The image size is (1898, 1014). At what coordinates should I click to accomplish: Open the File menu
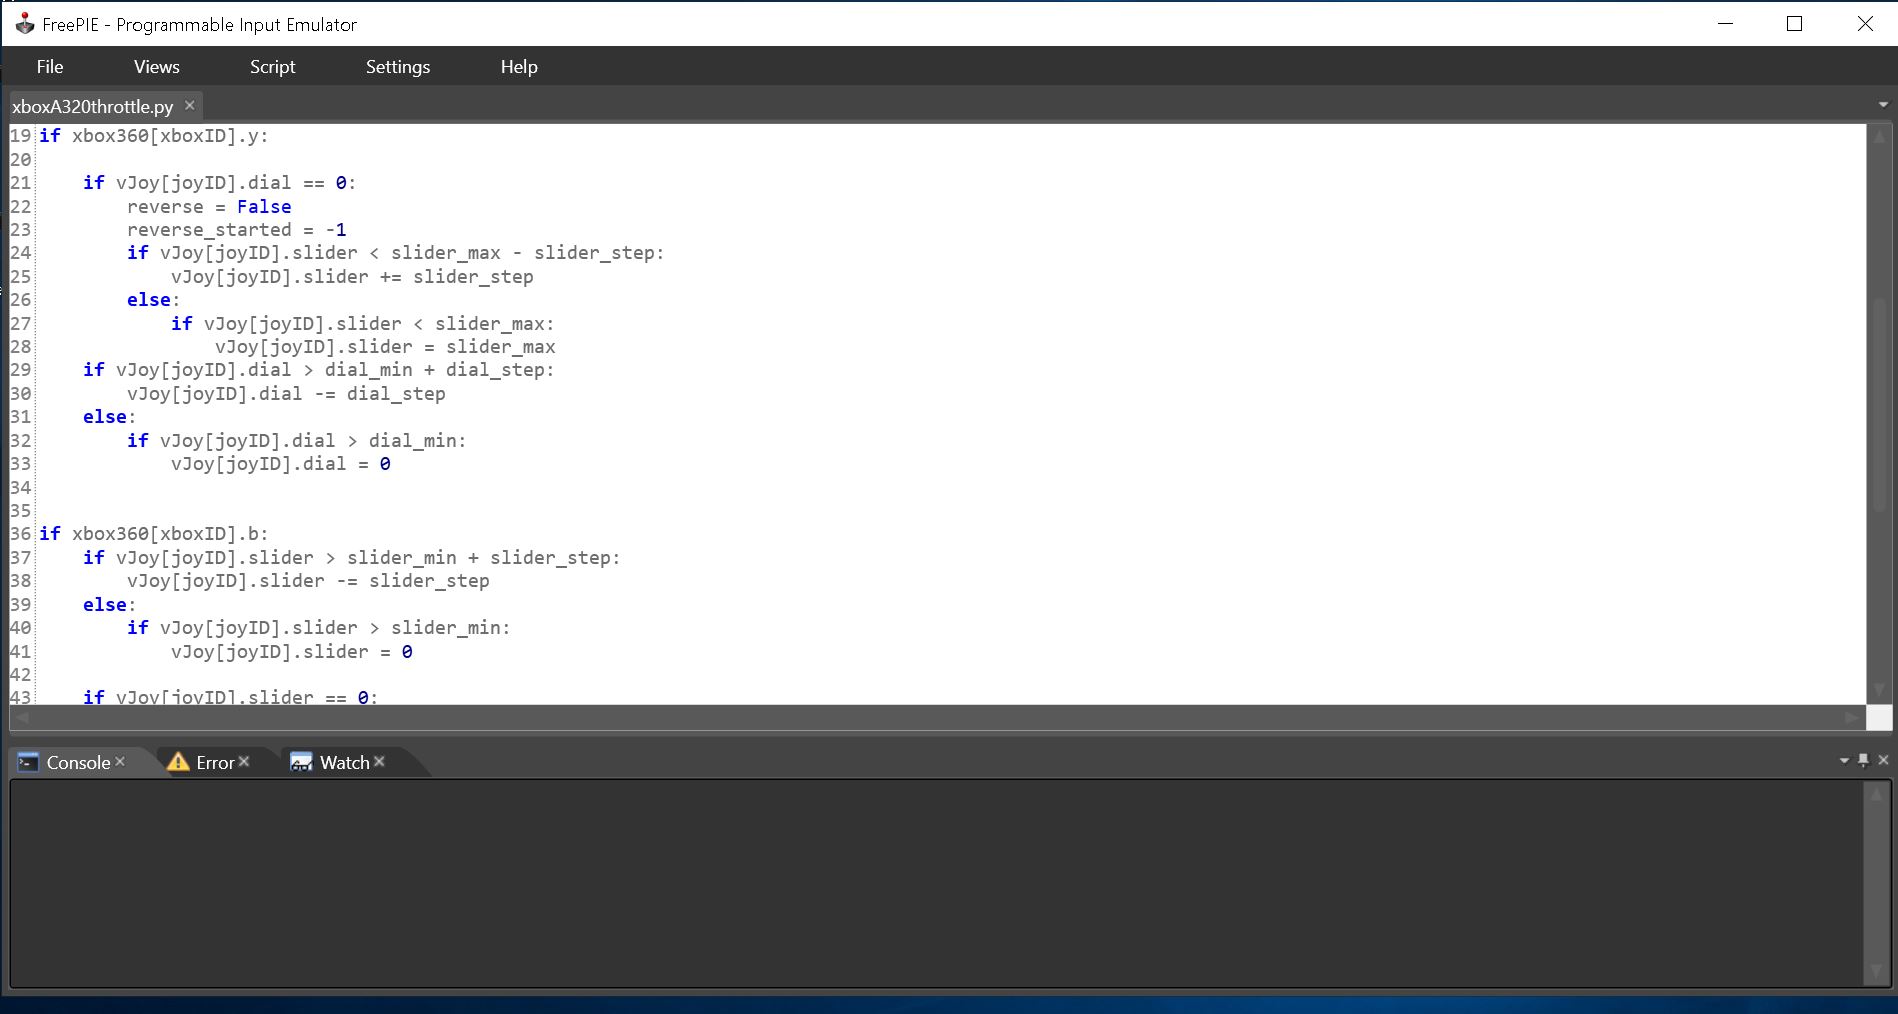pos(50,67)
